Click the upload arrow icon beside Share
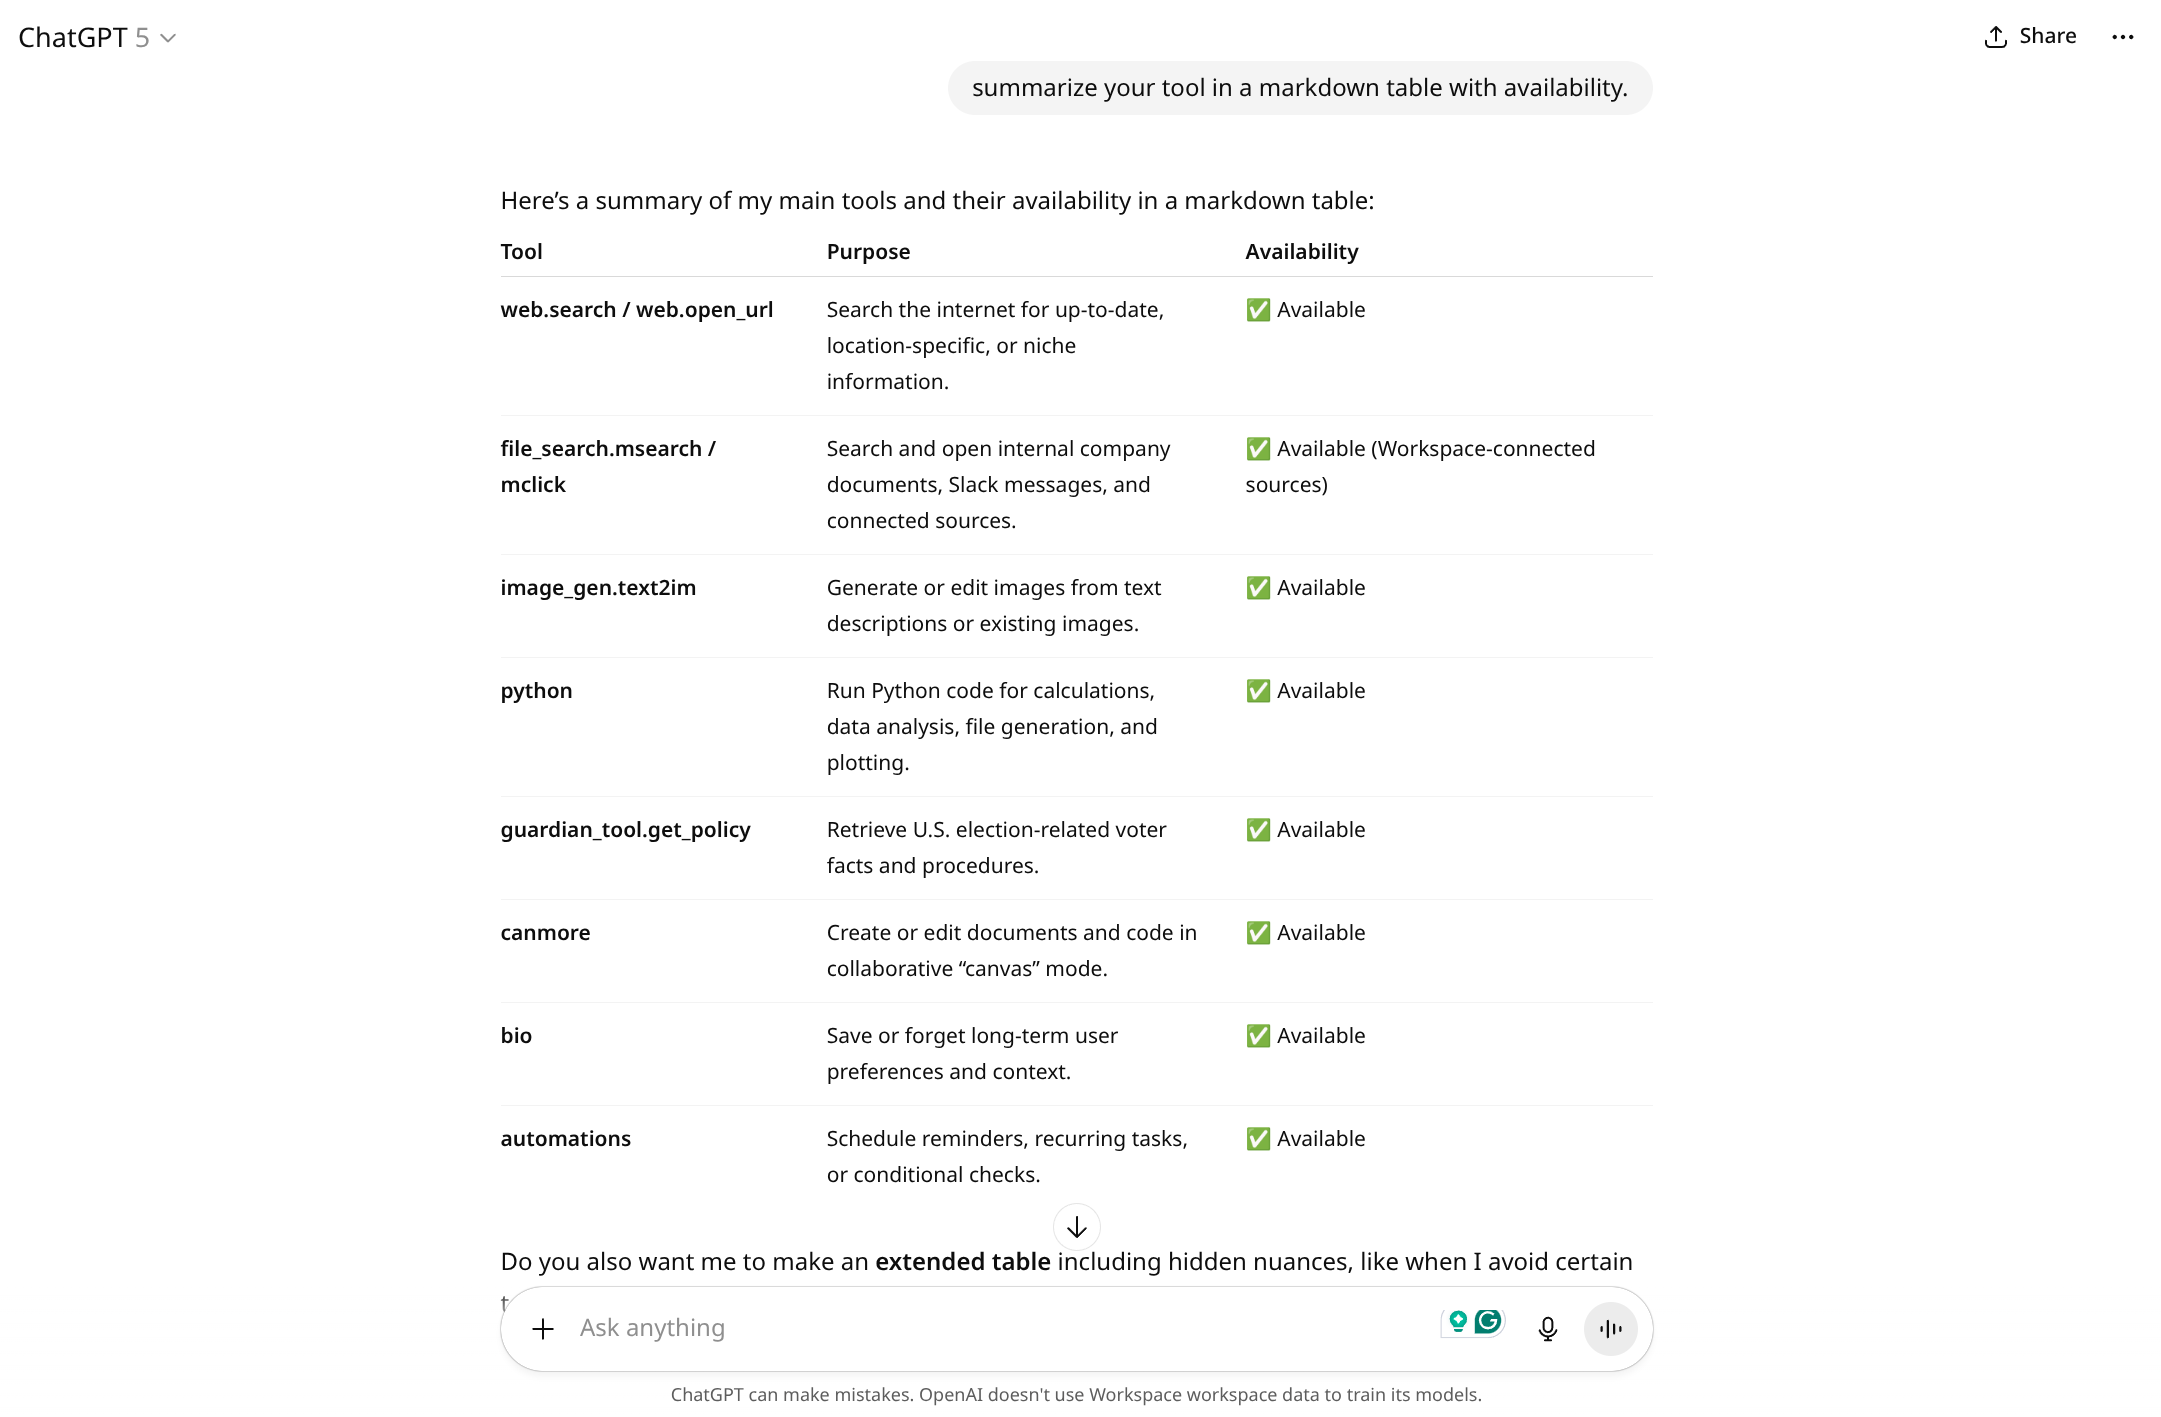This screenshot has width=2161, height=1417. click(x=1995, y=37)
